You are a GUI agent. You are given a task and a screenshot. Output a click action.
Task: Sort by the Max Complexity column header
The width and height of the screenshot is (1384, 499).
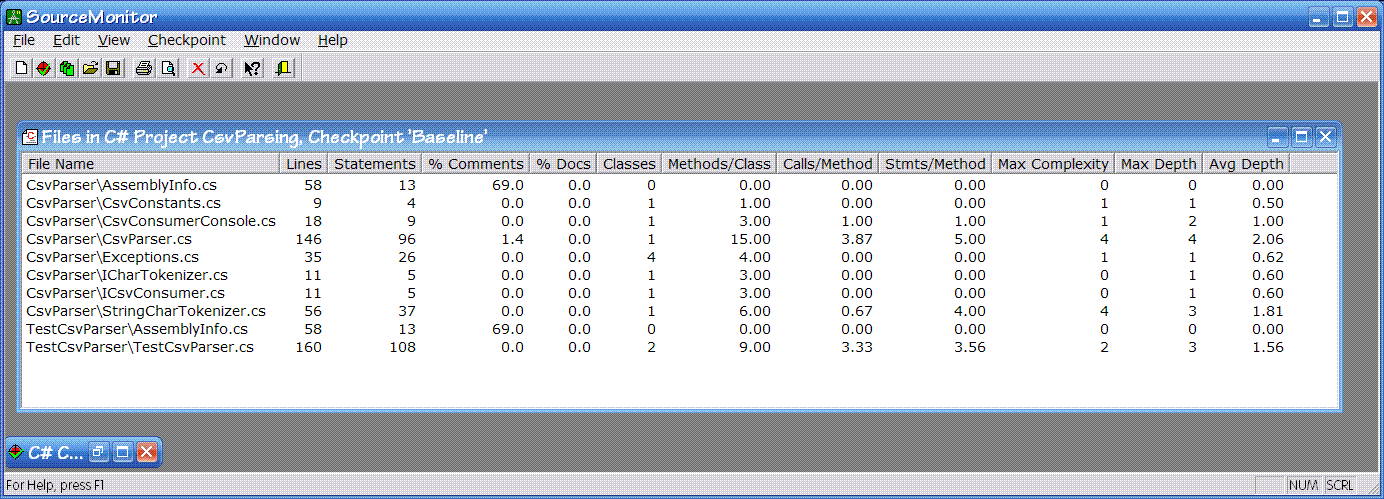tap(1053, 164)
